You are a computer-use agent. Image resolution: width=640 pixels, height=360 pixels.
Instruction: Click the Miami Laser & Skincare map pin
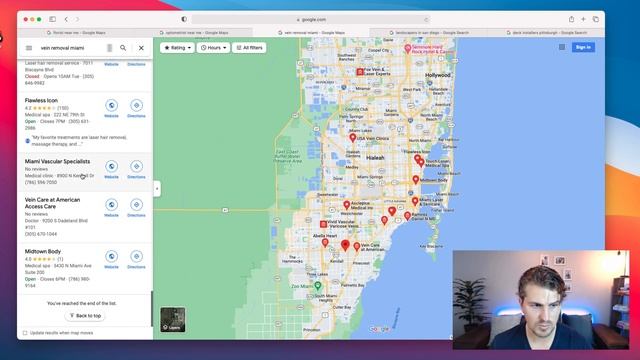(415, 201)
